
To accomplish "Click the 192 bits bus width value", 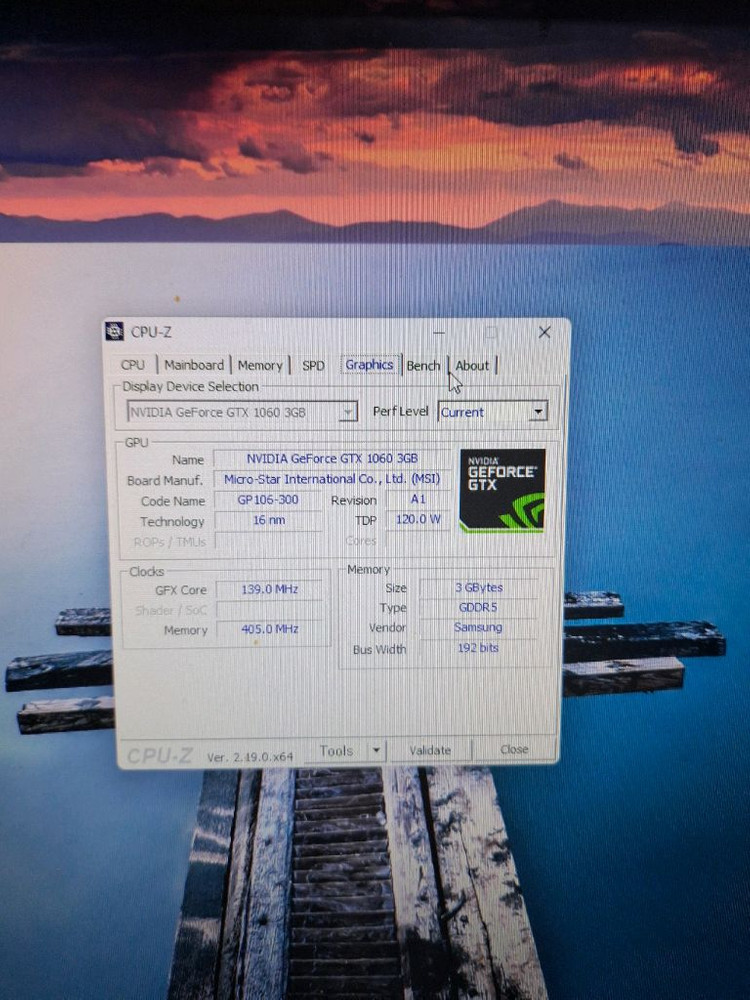I will click(x=478, y=648).
